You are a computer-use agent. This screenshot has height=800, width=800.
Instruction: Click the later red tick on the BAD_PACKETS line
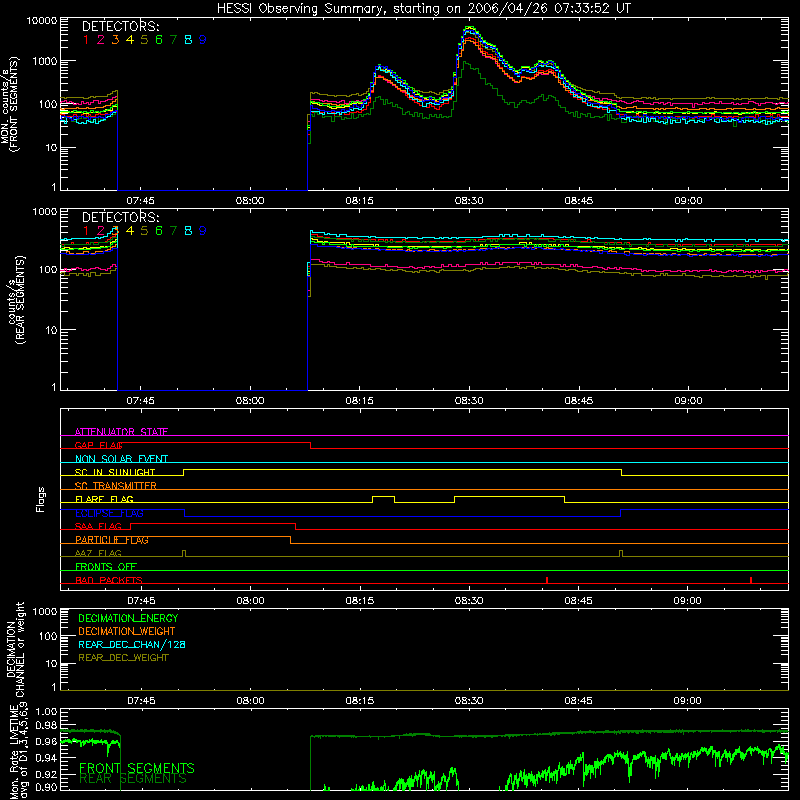751,580
